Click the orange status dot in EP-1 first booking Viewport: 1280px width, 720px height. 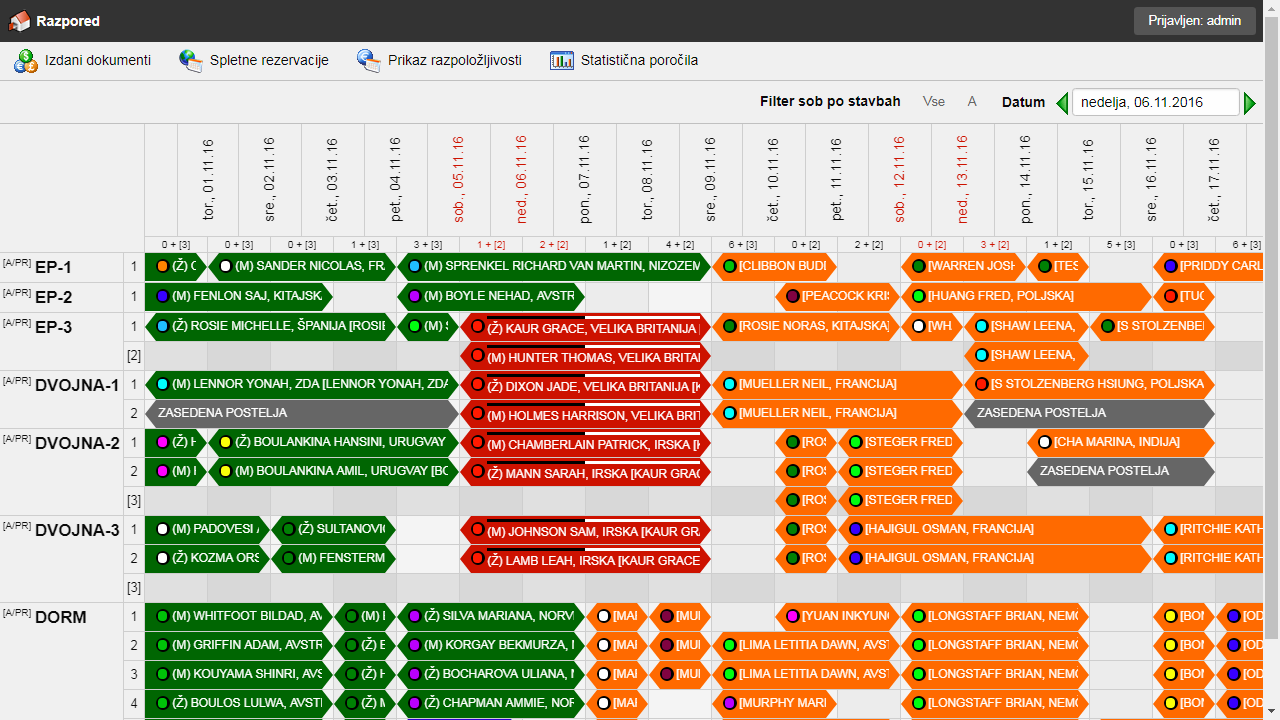(x=162, y=267)
